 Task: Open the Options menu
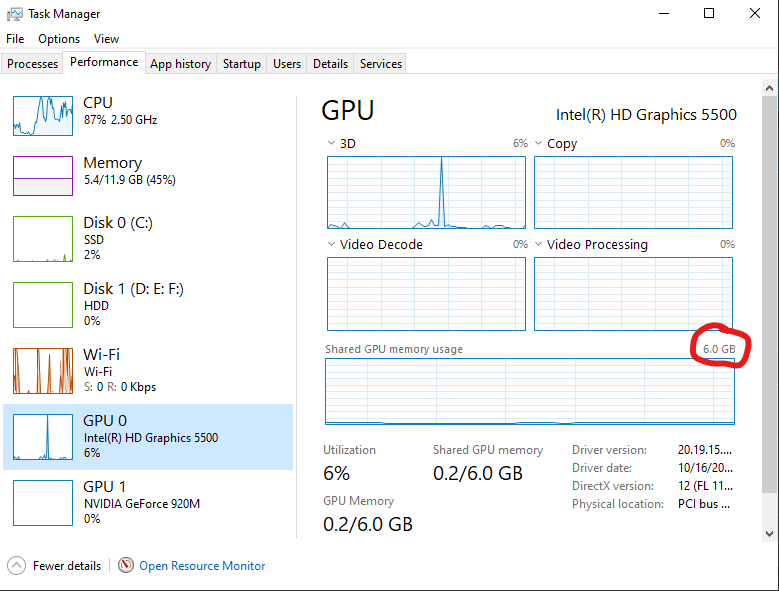pyautogui.click(x=59, y=39)
